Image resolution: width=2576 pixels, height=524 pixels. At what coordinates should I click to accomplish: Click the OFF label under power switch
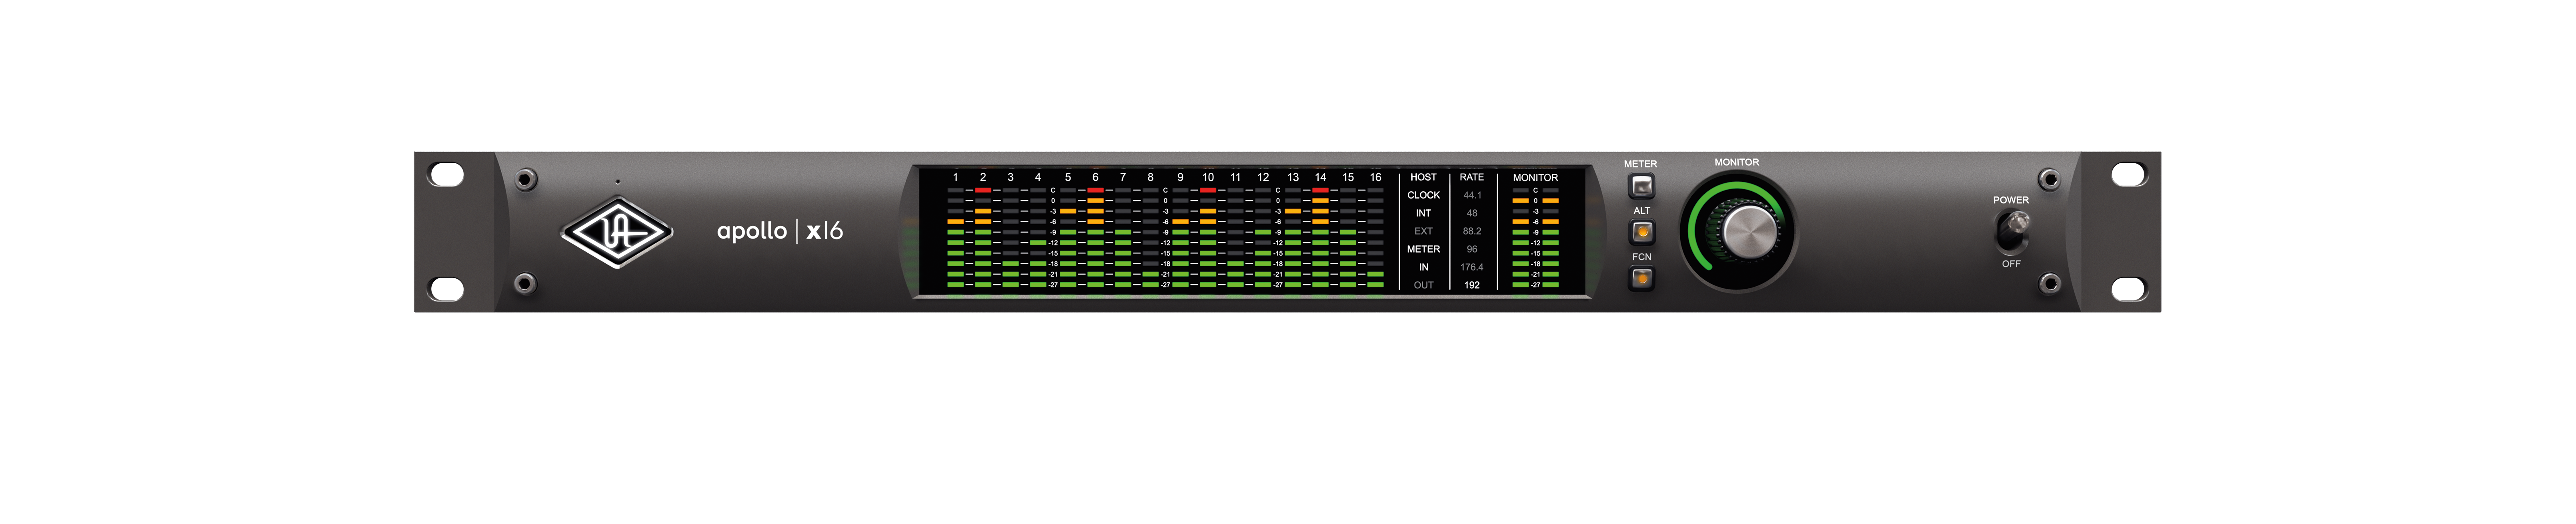click(x=2011, y=264)
